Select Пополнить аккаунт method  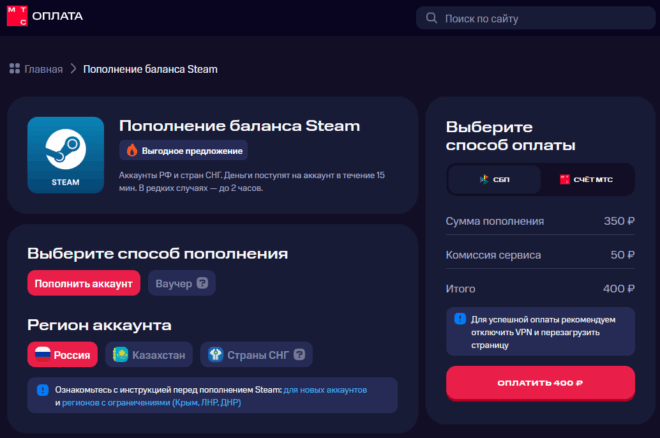pos(84,283)
